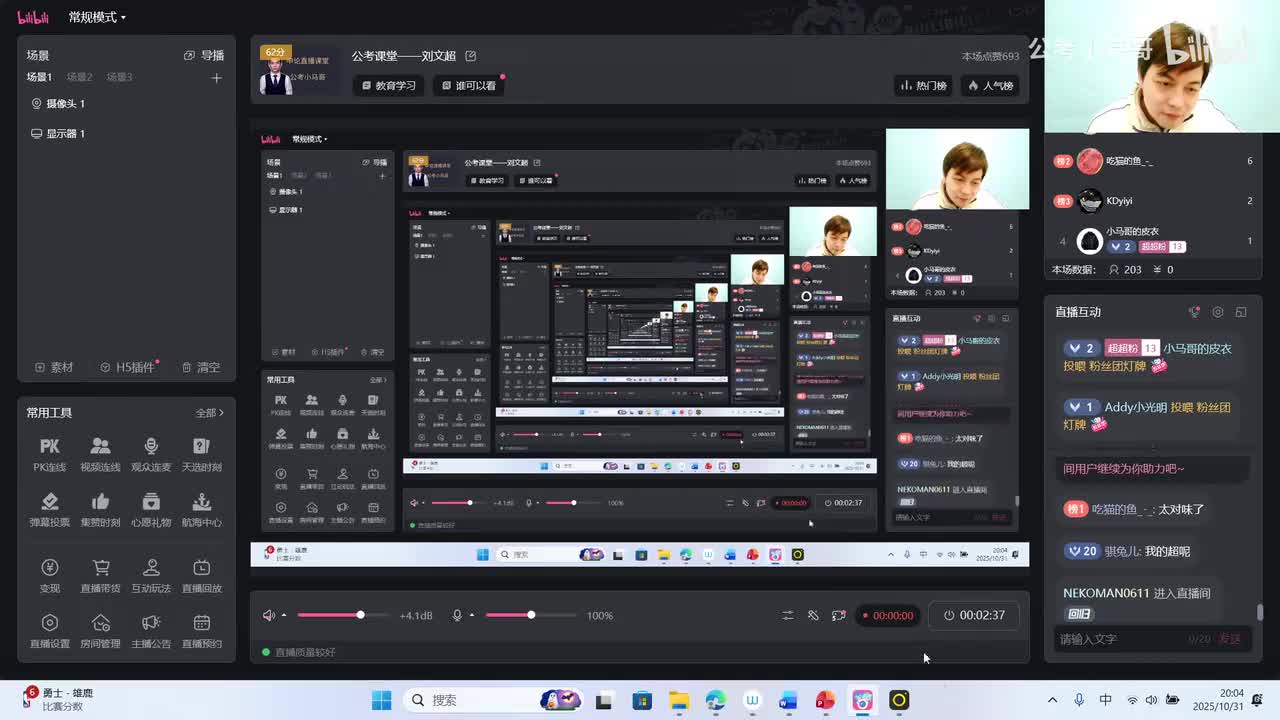Click the gear icon in 直播互动 header
Screen dimensions: 1280x720
coord(1217,312)
